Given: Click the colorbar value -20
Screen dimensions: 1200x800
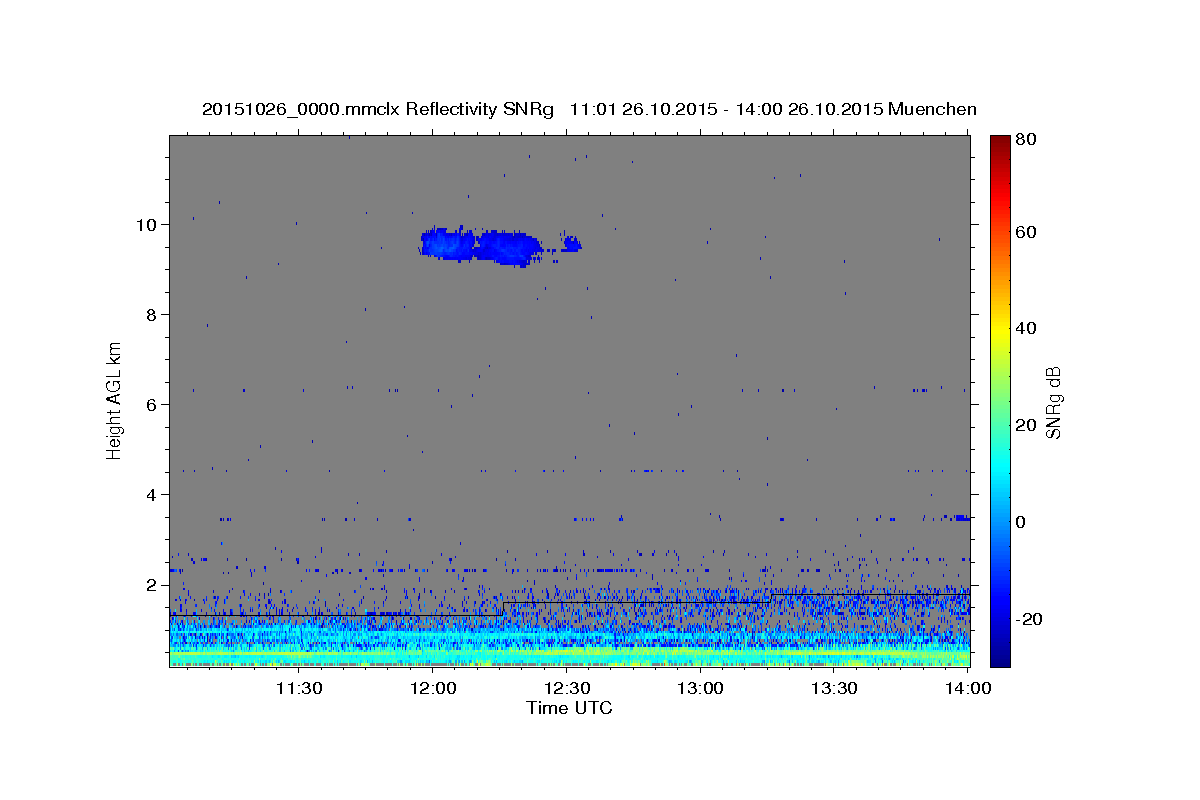Looking at the screenshot, I should point(1029,619).
